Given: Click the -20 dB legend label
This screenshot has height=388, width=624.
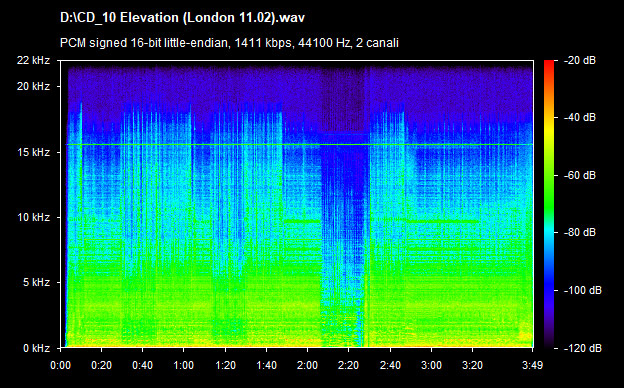Looking at the screenshot, I should tap(580, 60).
